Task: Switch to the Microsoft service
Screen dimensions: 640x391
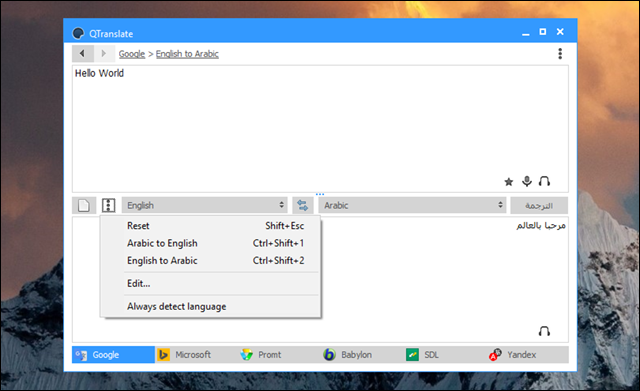Action: 196,355
